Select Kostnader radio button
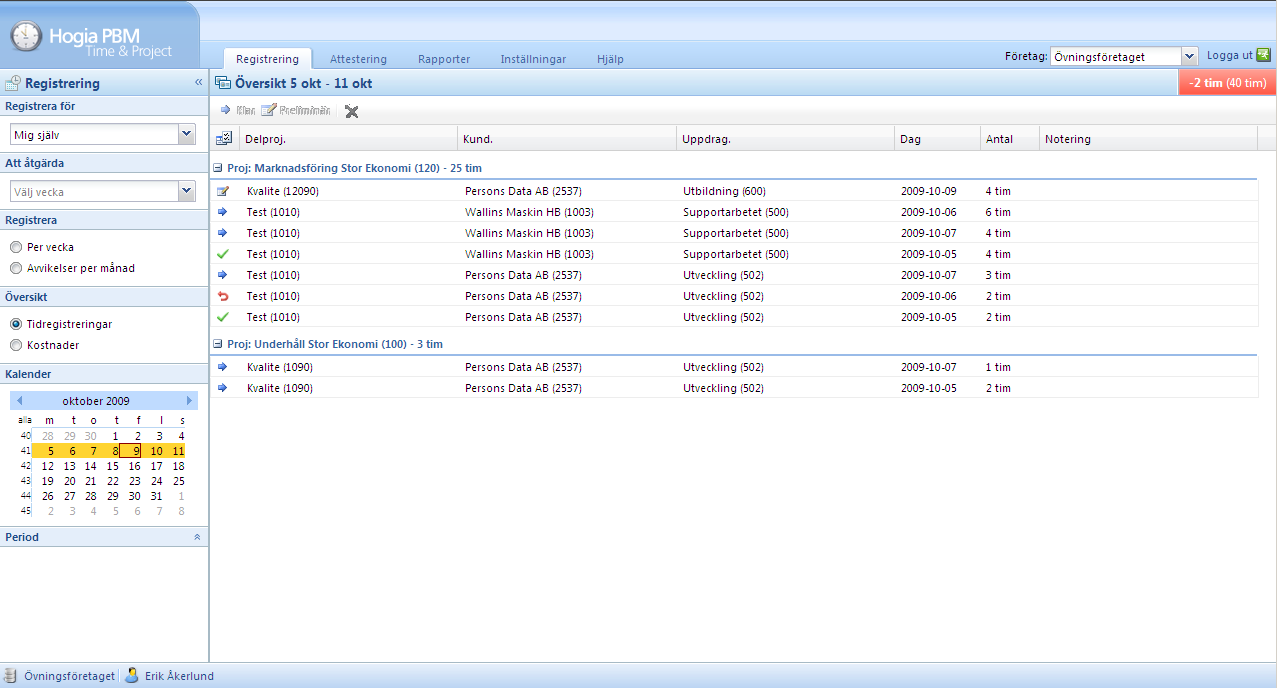Image resolution: width=1278 pixels, height=688 pixels. click(x=16, y=345)
